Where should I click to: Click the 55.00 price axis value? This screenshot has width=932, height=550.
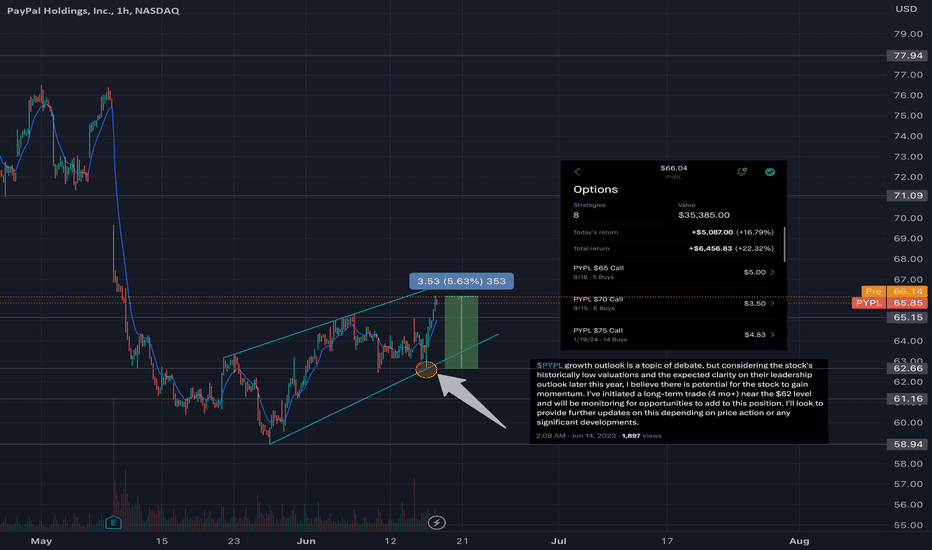[x=908, y=525]
